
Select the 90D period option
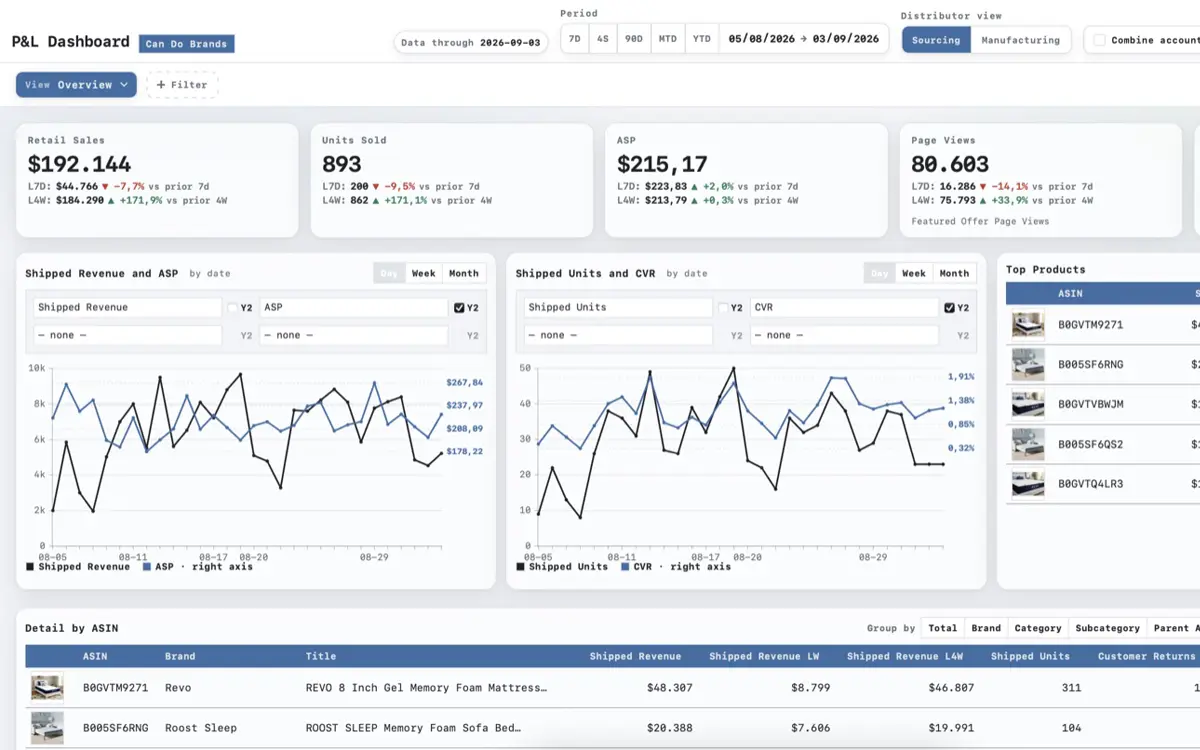coord(634,39)
